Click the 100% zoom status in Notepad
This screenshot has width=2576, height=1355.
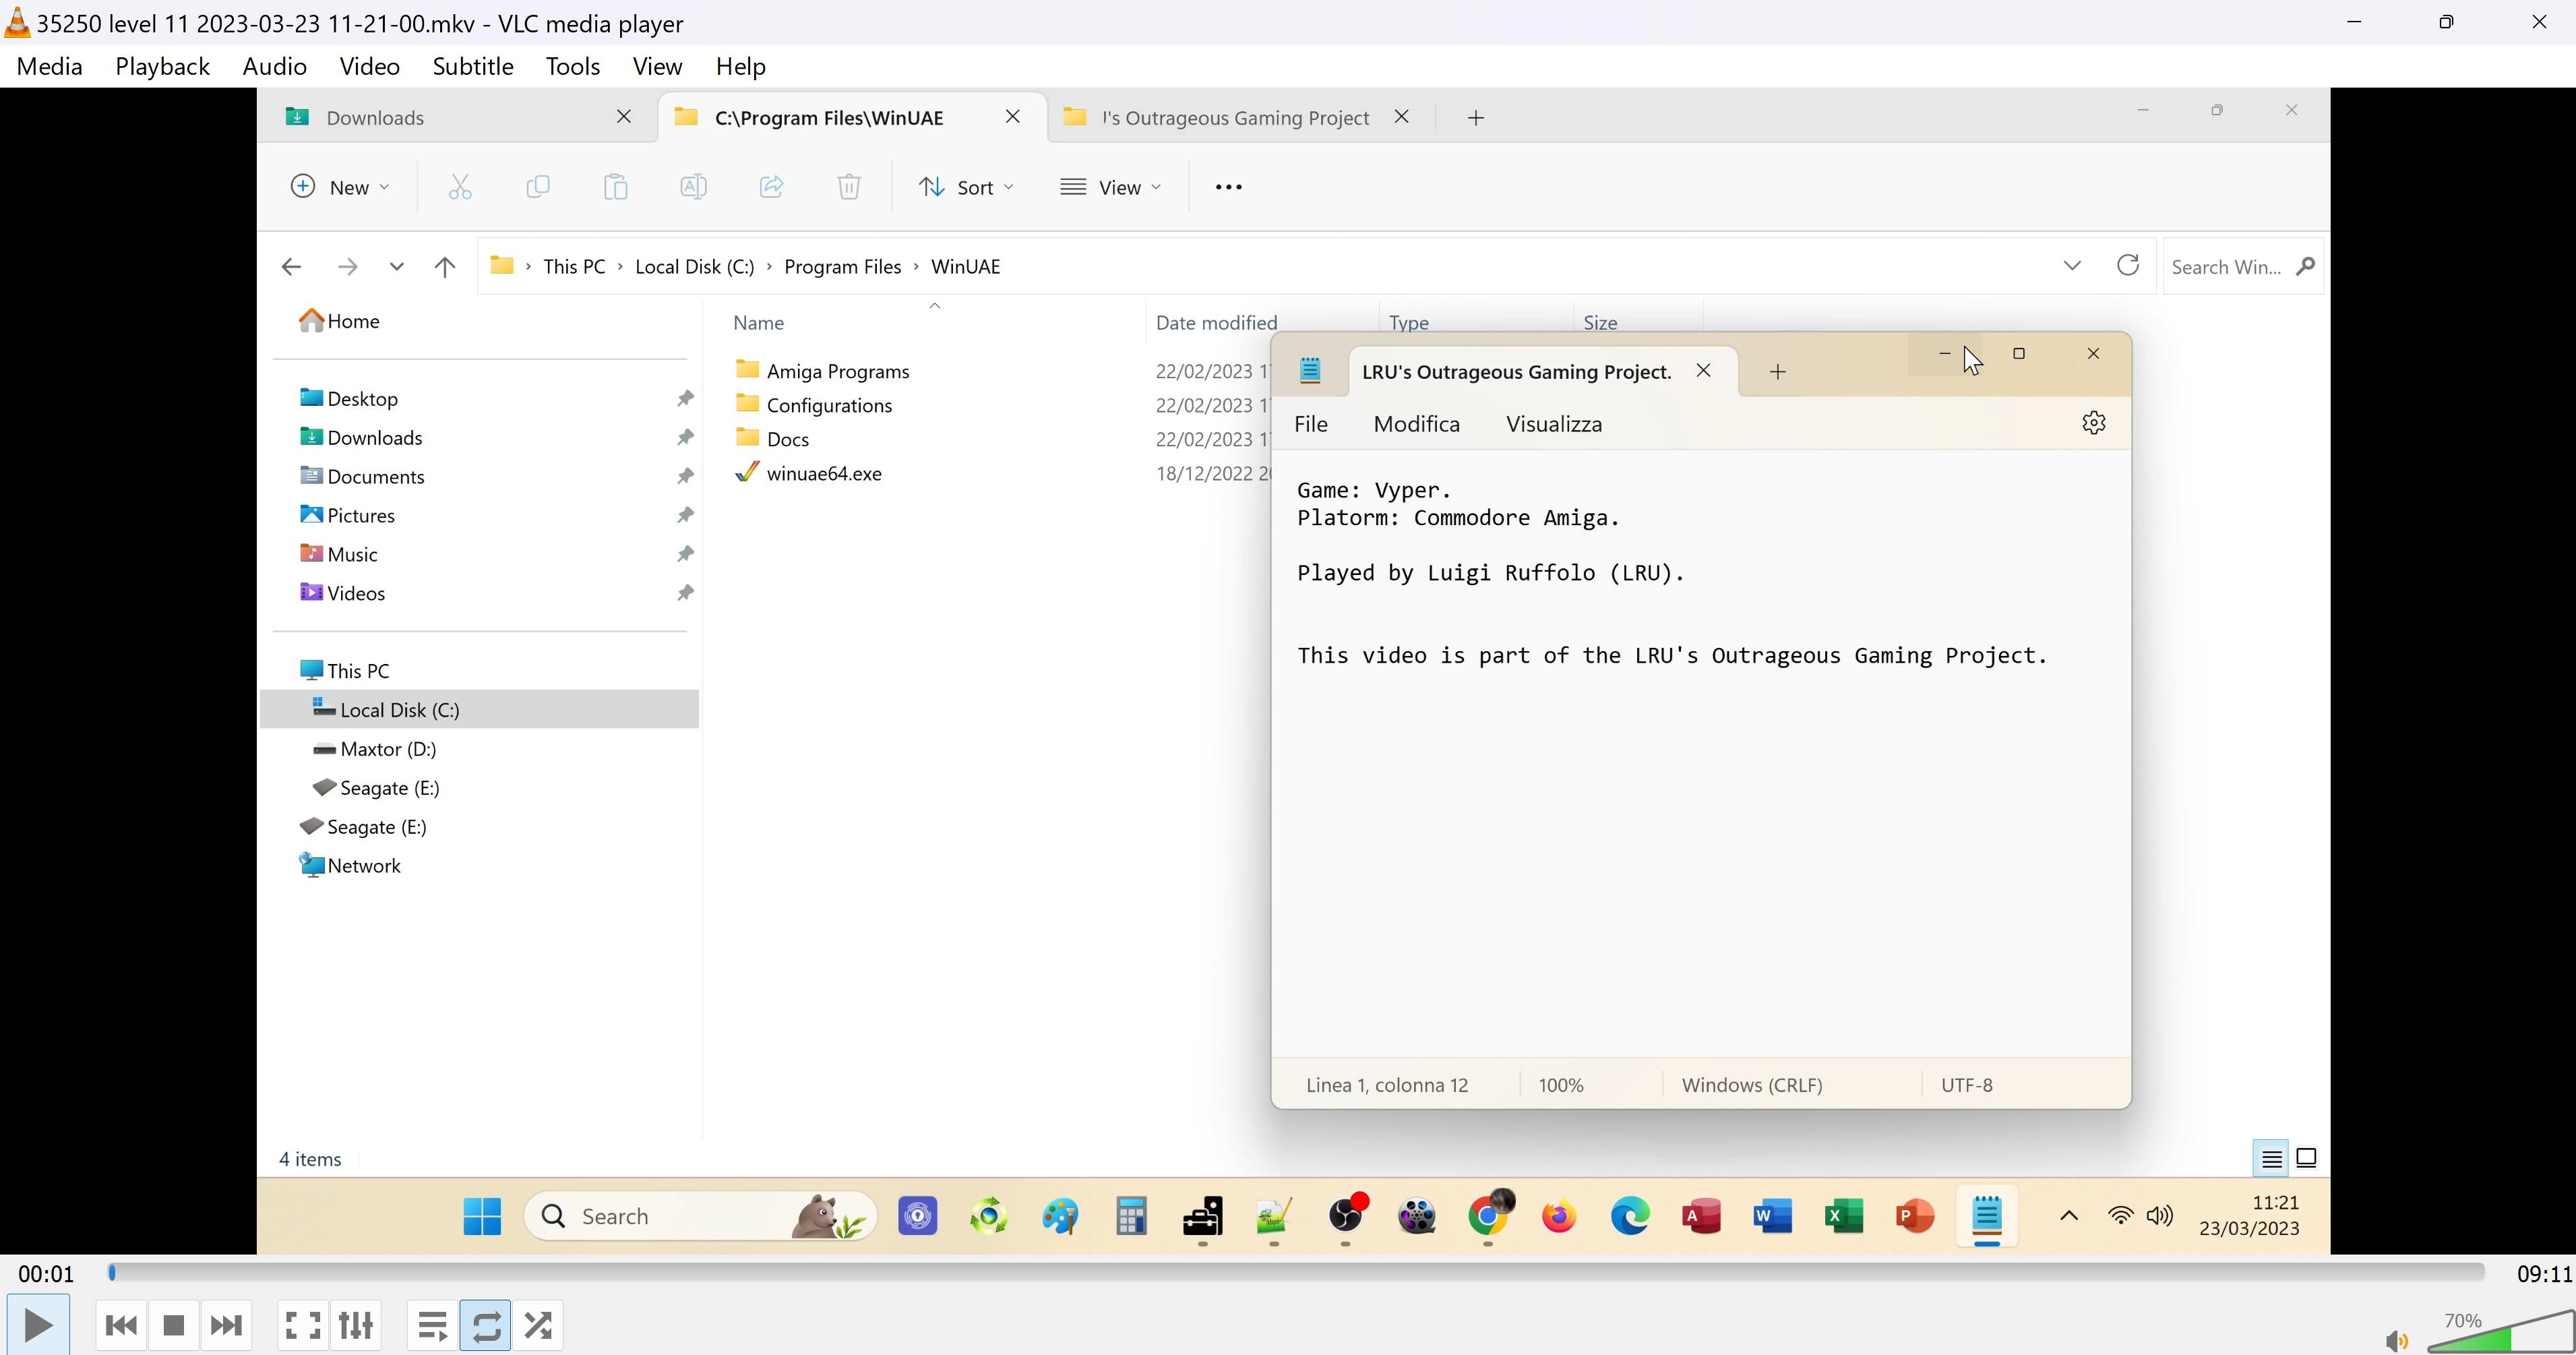[x=1561, y=1085]
